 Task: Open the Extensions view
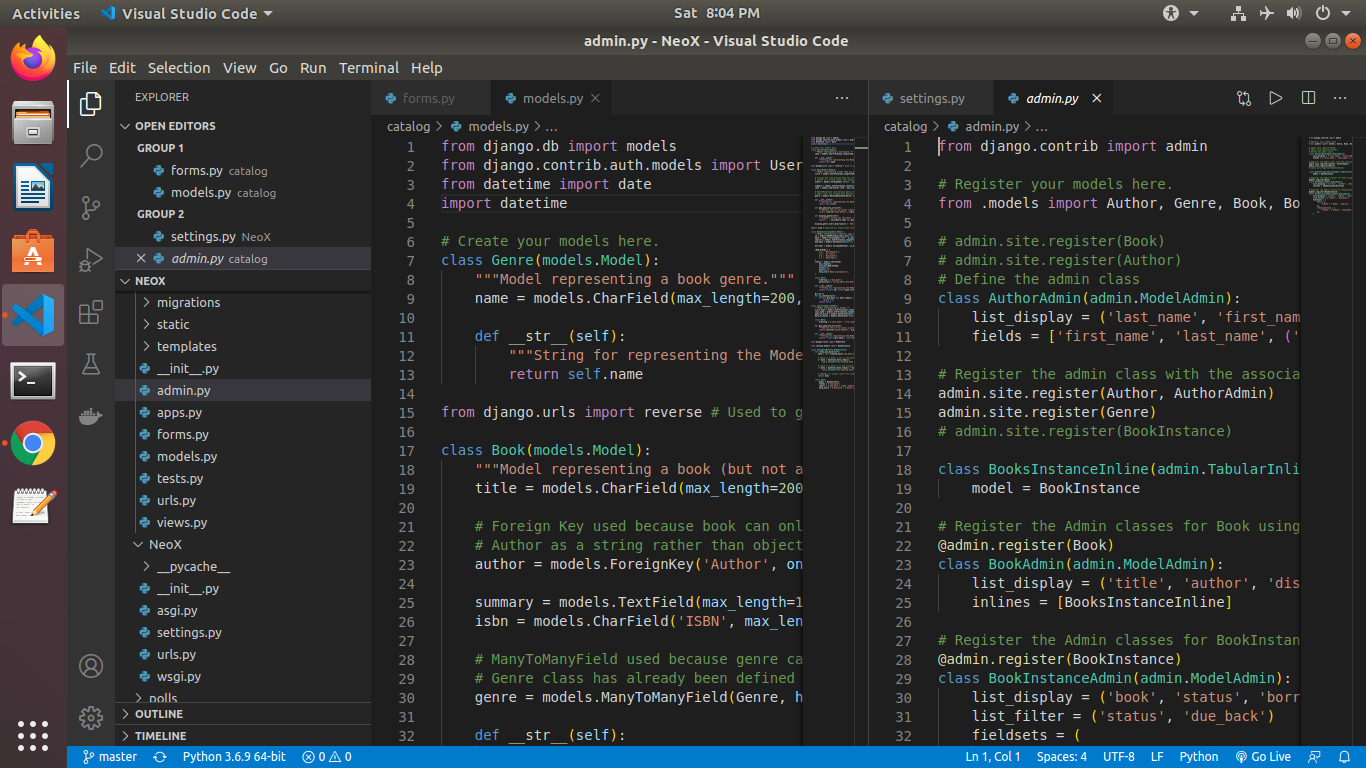click(91, 312)
